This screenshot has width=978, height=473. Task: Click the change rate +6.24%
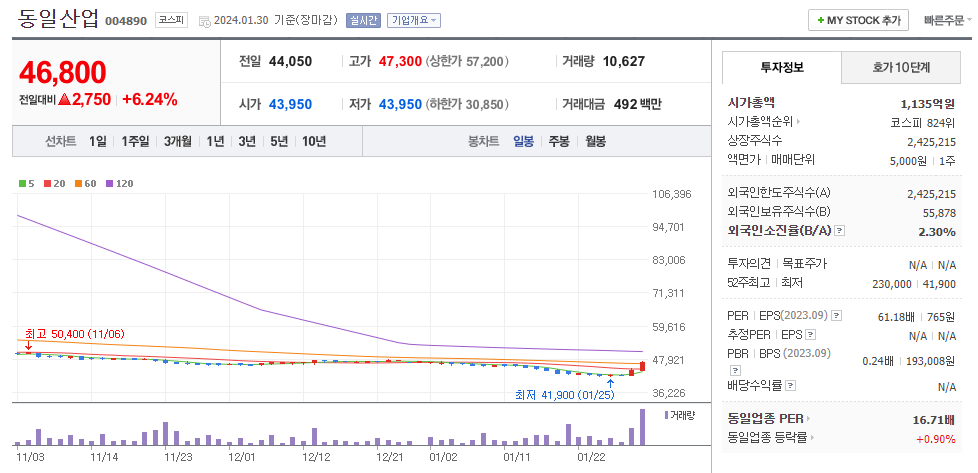pos(150,100)
